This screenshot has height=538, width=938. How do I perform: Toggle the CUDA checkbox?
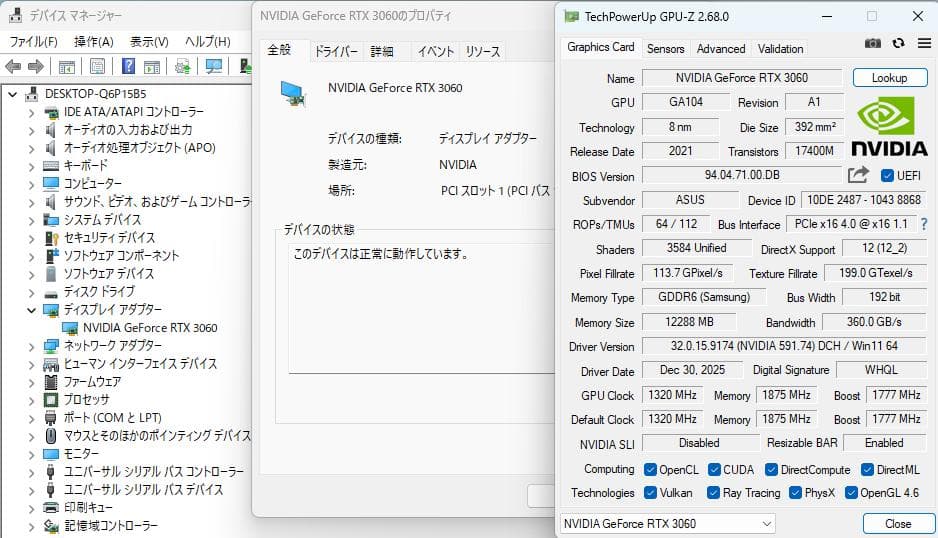[x=714, y=470]
